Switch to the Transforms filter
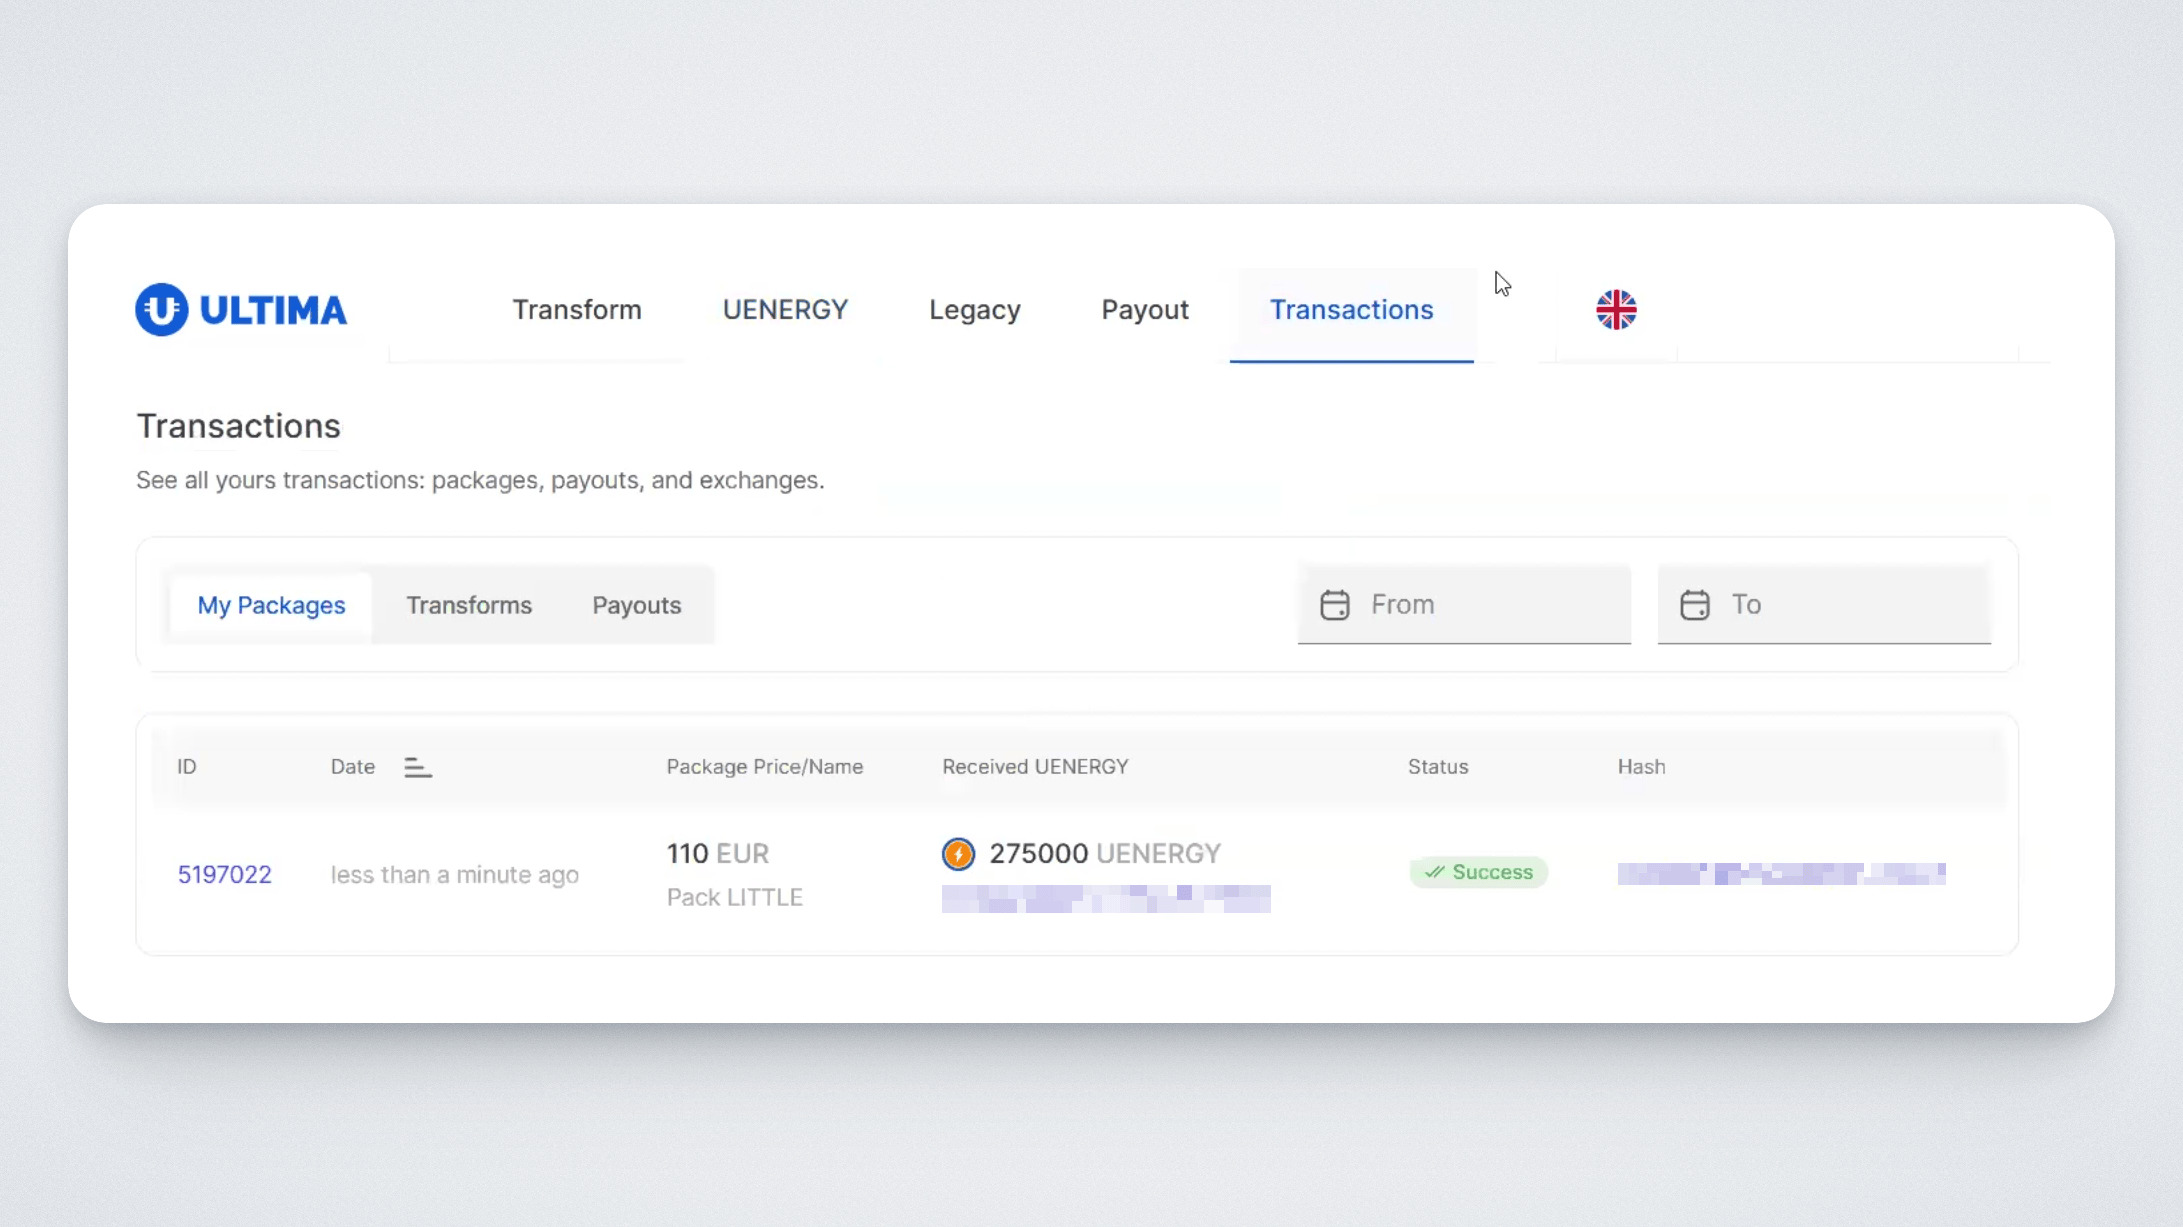The width and height of the screenshot is (2183, 1227). click(x=469, y=605)
